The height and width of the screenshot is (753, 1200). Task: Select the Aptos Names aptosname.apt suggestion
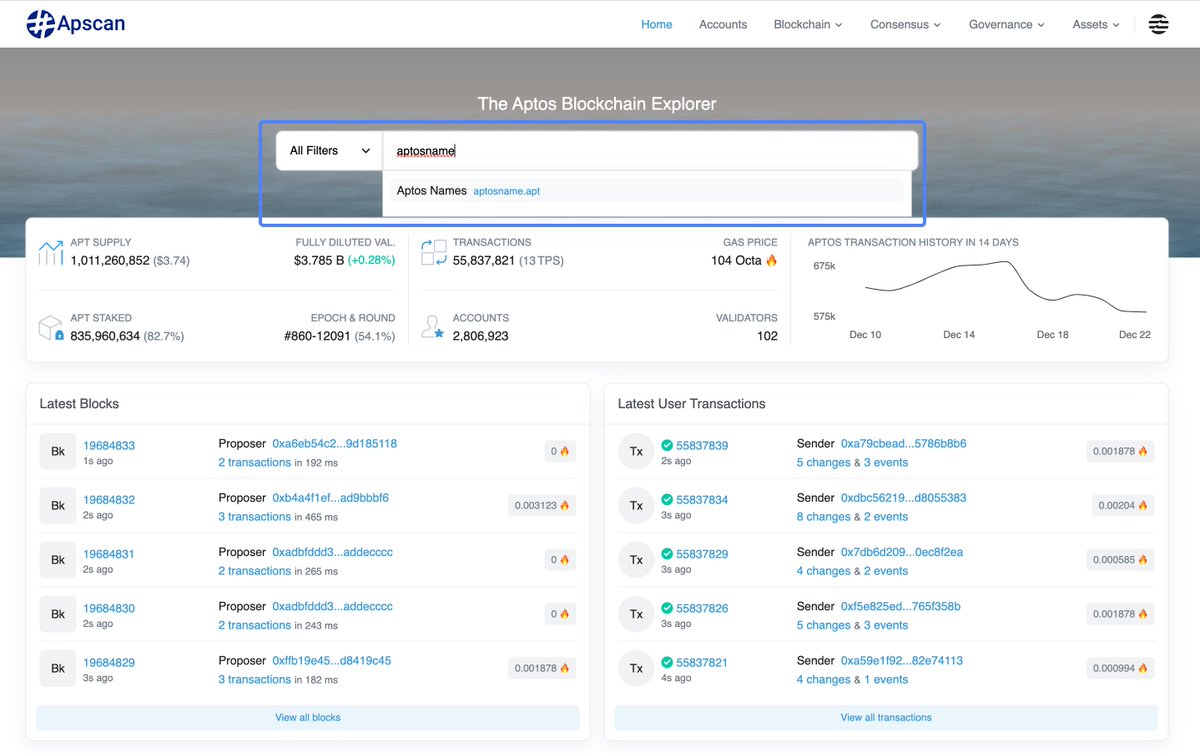[647, 191]
